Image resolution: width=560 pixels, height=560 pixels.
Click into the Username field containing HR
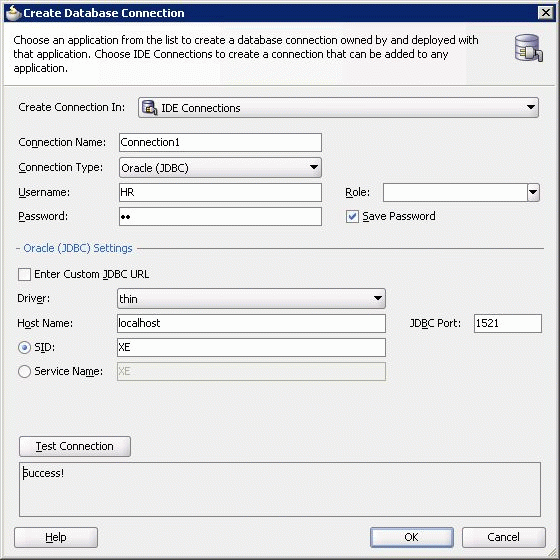click(220, 192)
